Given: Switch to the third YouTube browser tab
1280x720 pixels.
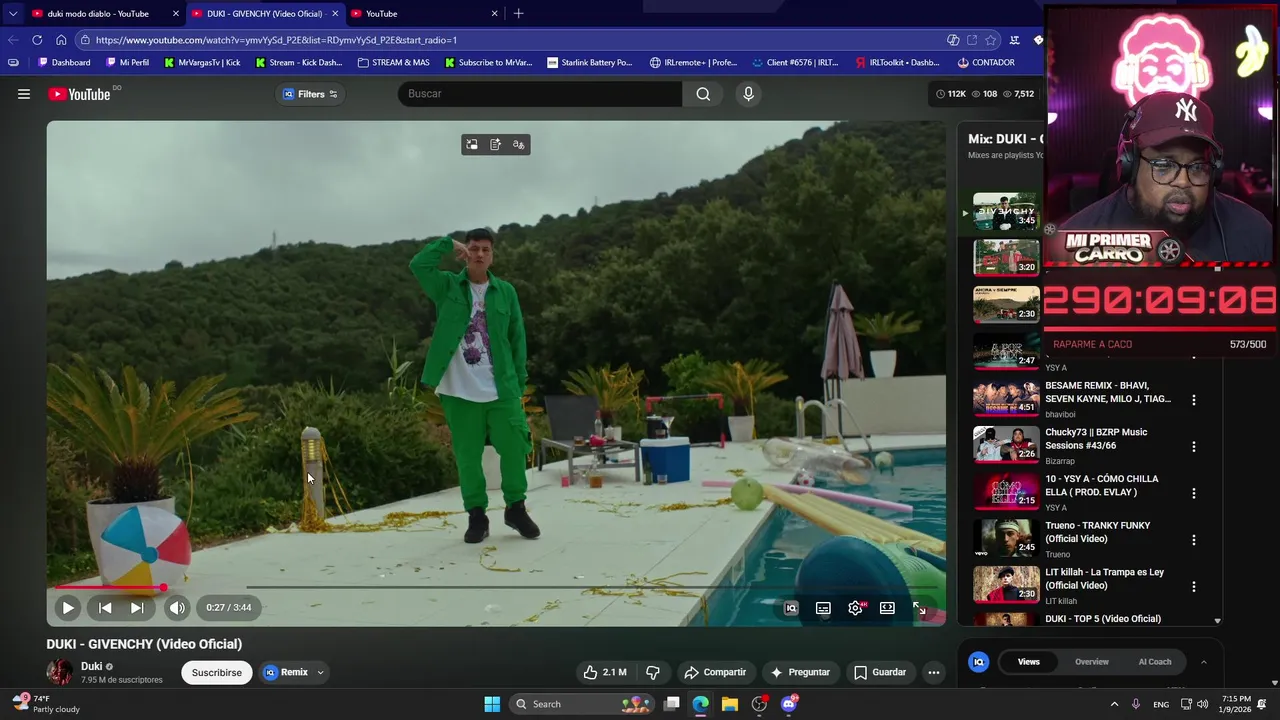Looking at the screenshot, I should (425, 13).
